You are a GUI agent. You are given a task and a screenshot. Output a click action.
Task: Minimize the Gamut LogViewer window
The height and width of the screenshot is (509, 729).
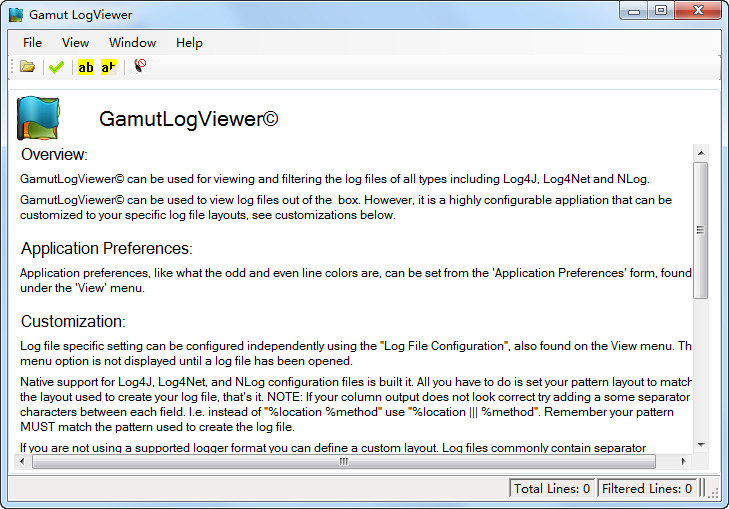(634, 10)
